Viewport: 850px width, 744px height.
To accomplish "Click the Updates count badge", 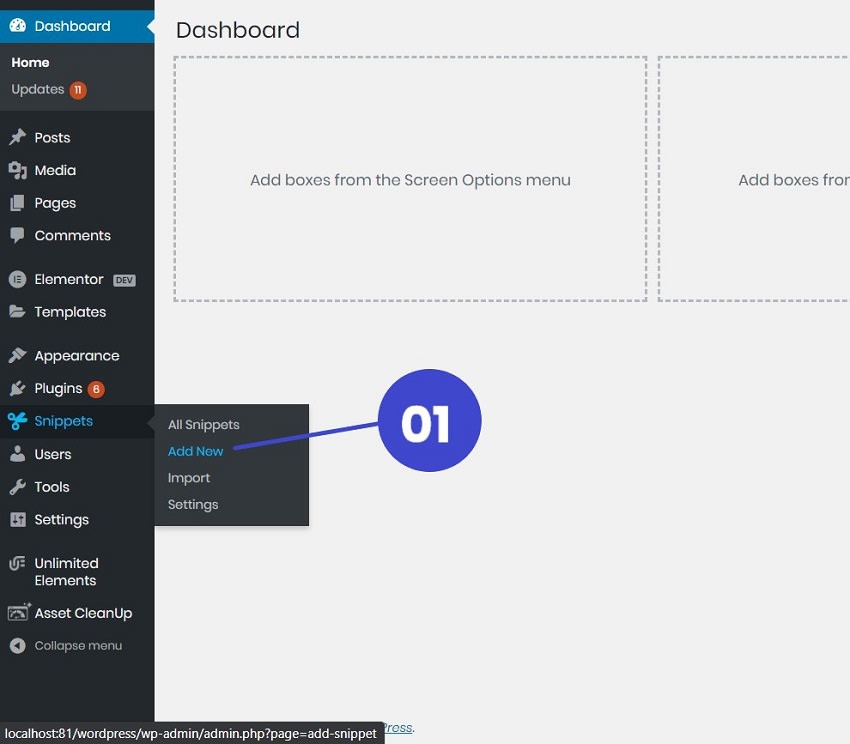I will (x=78, y=89).
